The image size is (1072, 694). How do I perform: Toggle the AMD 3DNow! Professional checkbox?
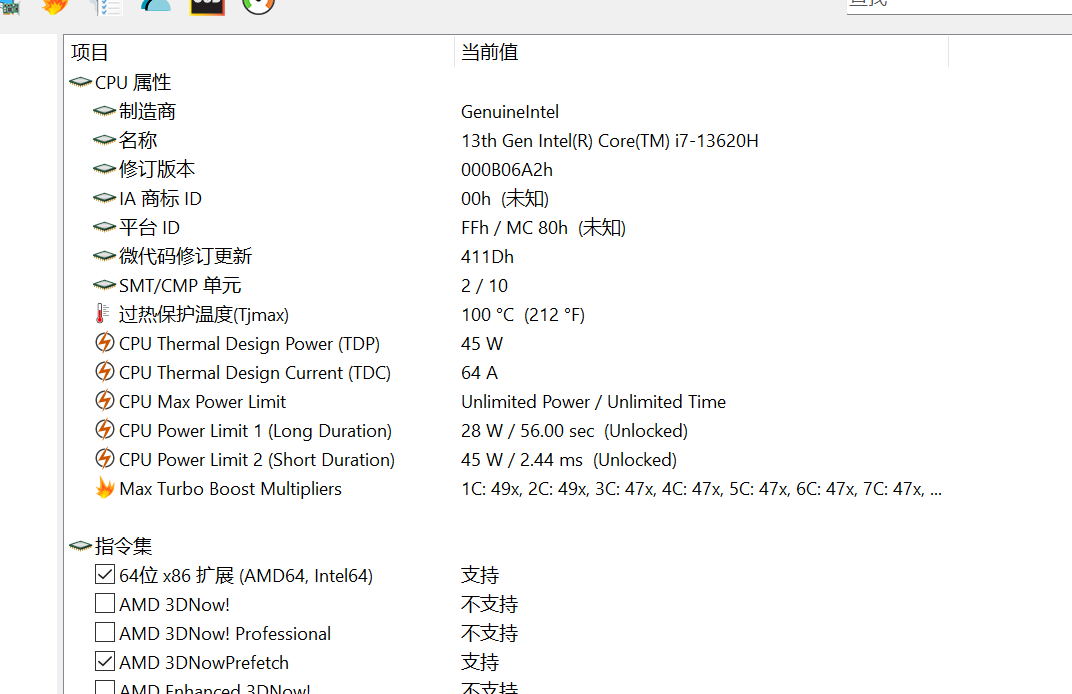[105, 632]
